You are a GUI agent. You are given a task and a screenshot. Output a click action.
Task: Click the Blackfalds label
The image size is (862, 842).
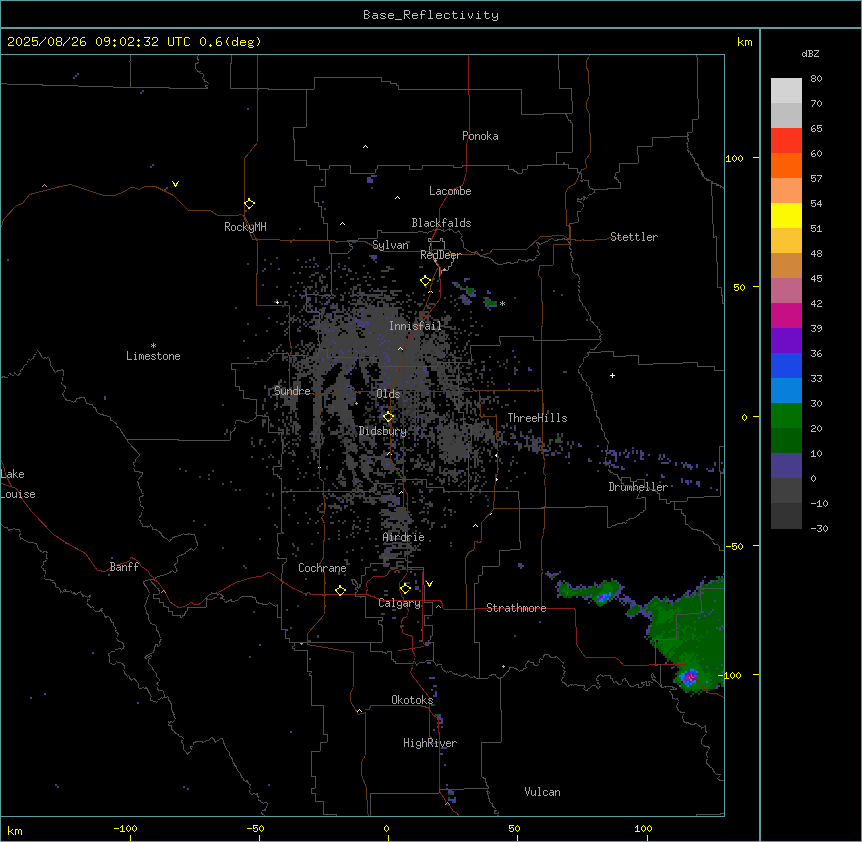pos(441,223)
